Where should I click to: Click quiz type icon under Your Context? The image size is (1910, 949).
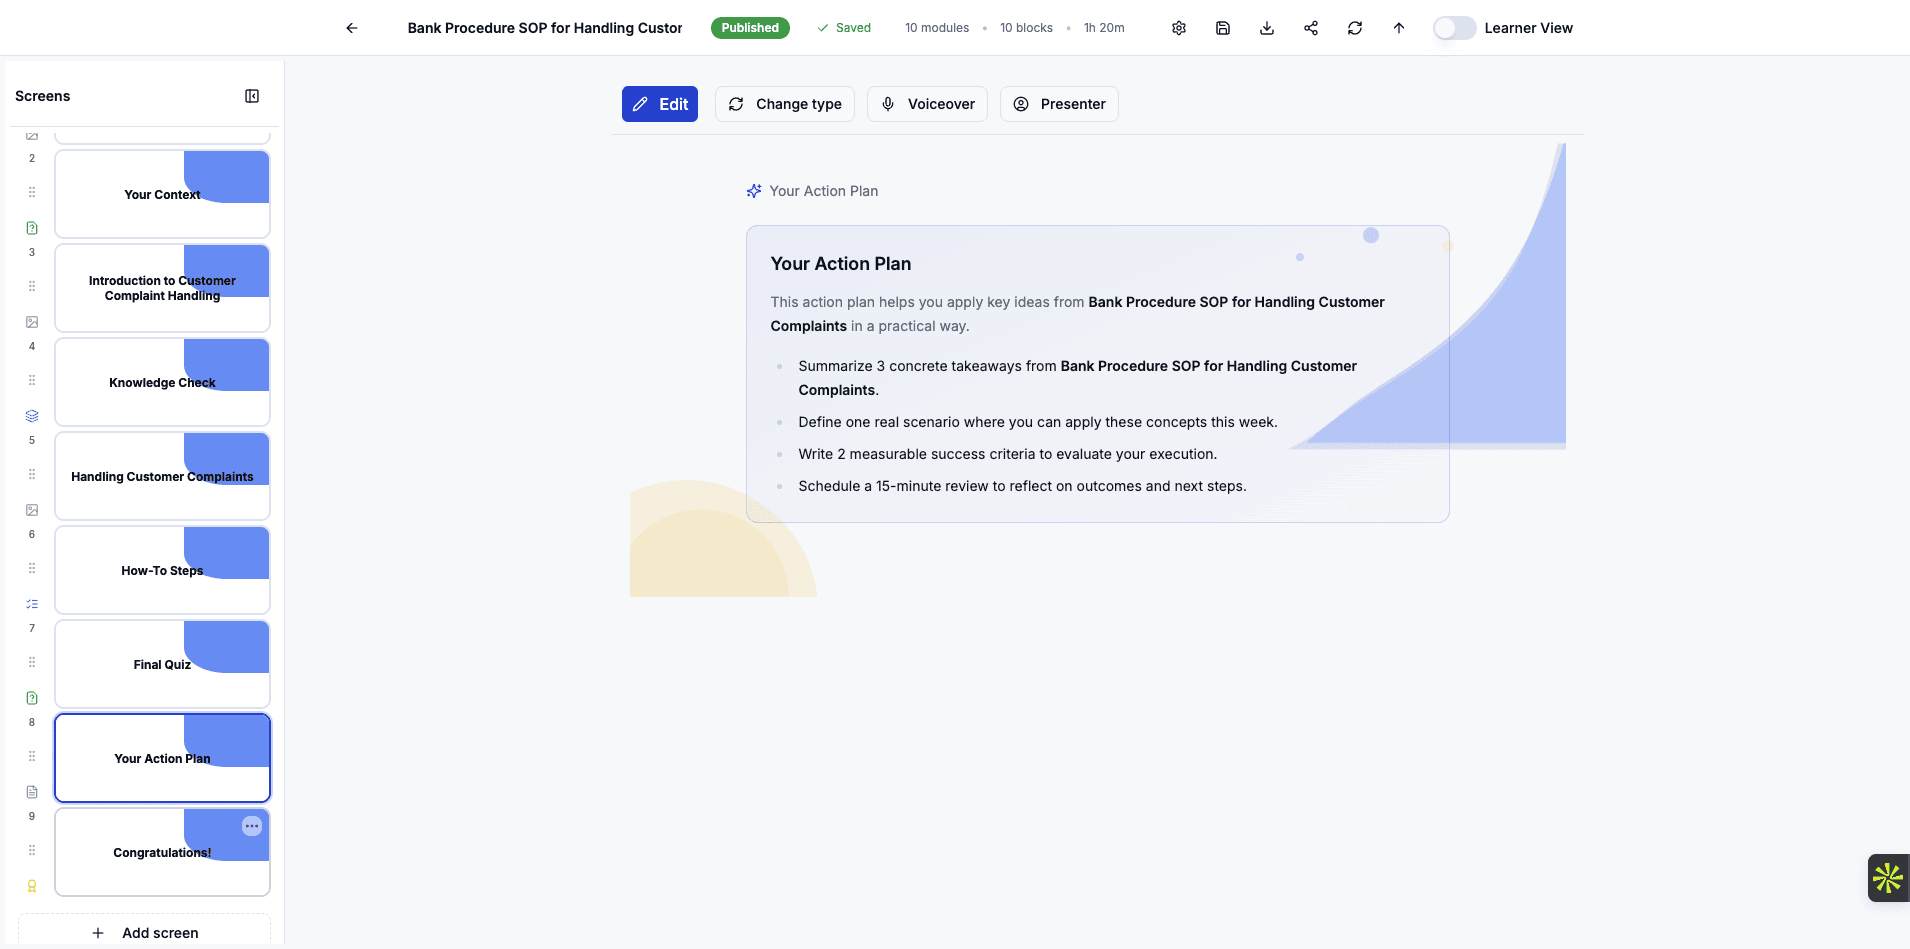[32, 228]
